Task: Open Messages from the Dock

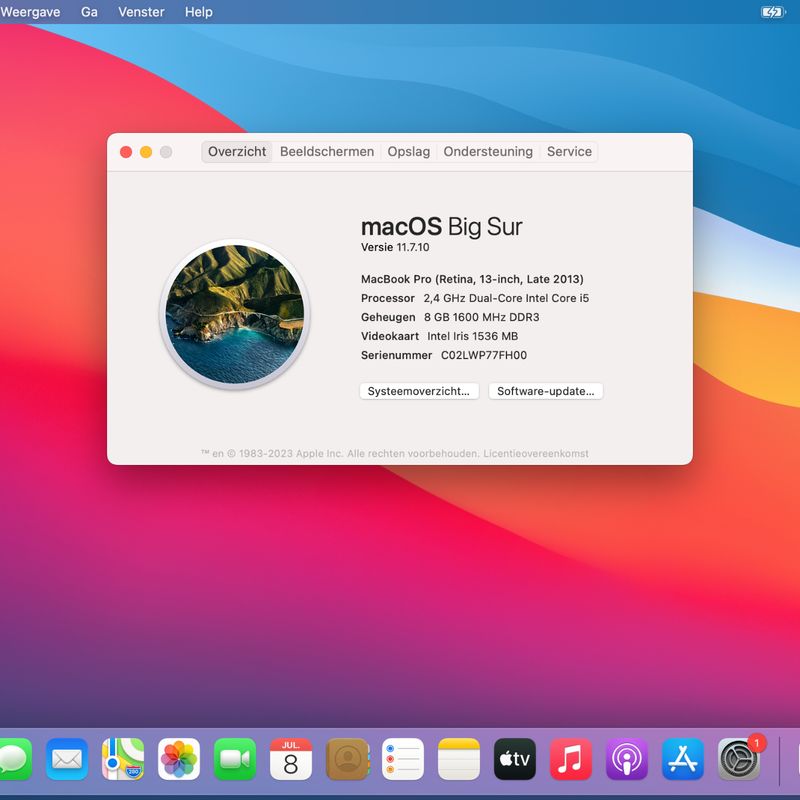Action: point(14,759)
